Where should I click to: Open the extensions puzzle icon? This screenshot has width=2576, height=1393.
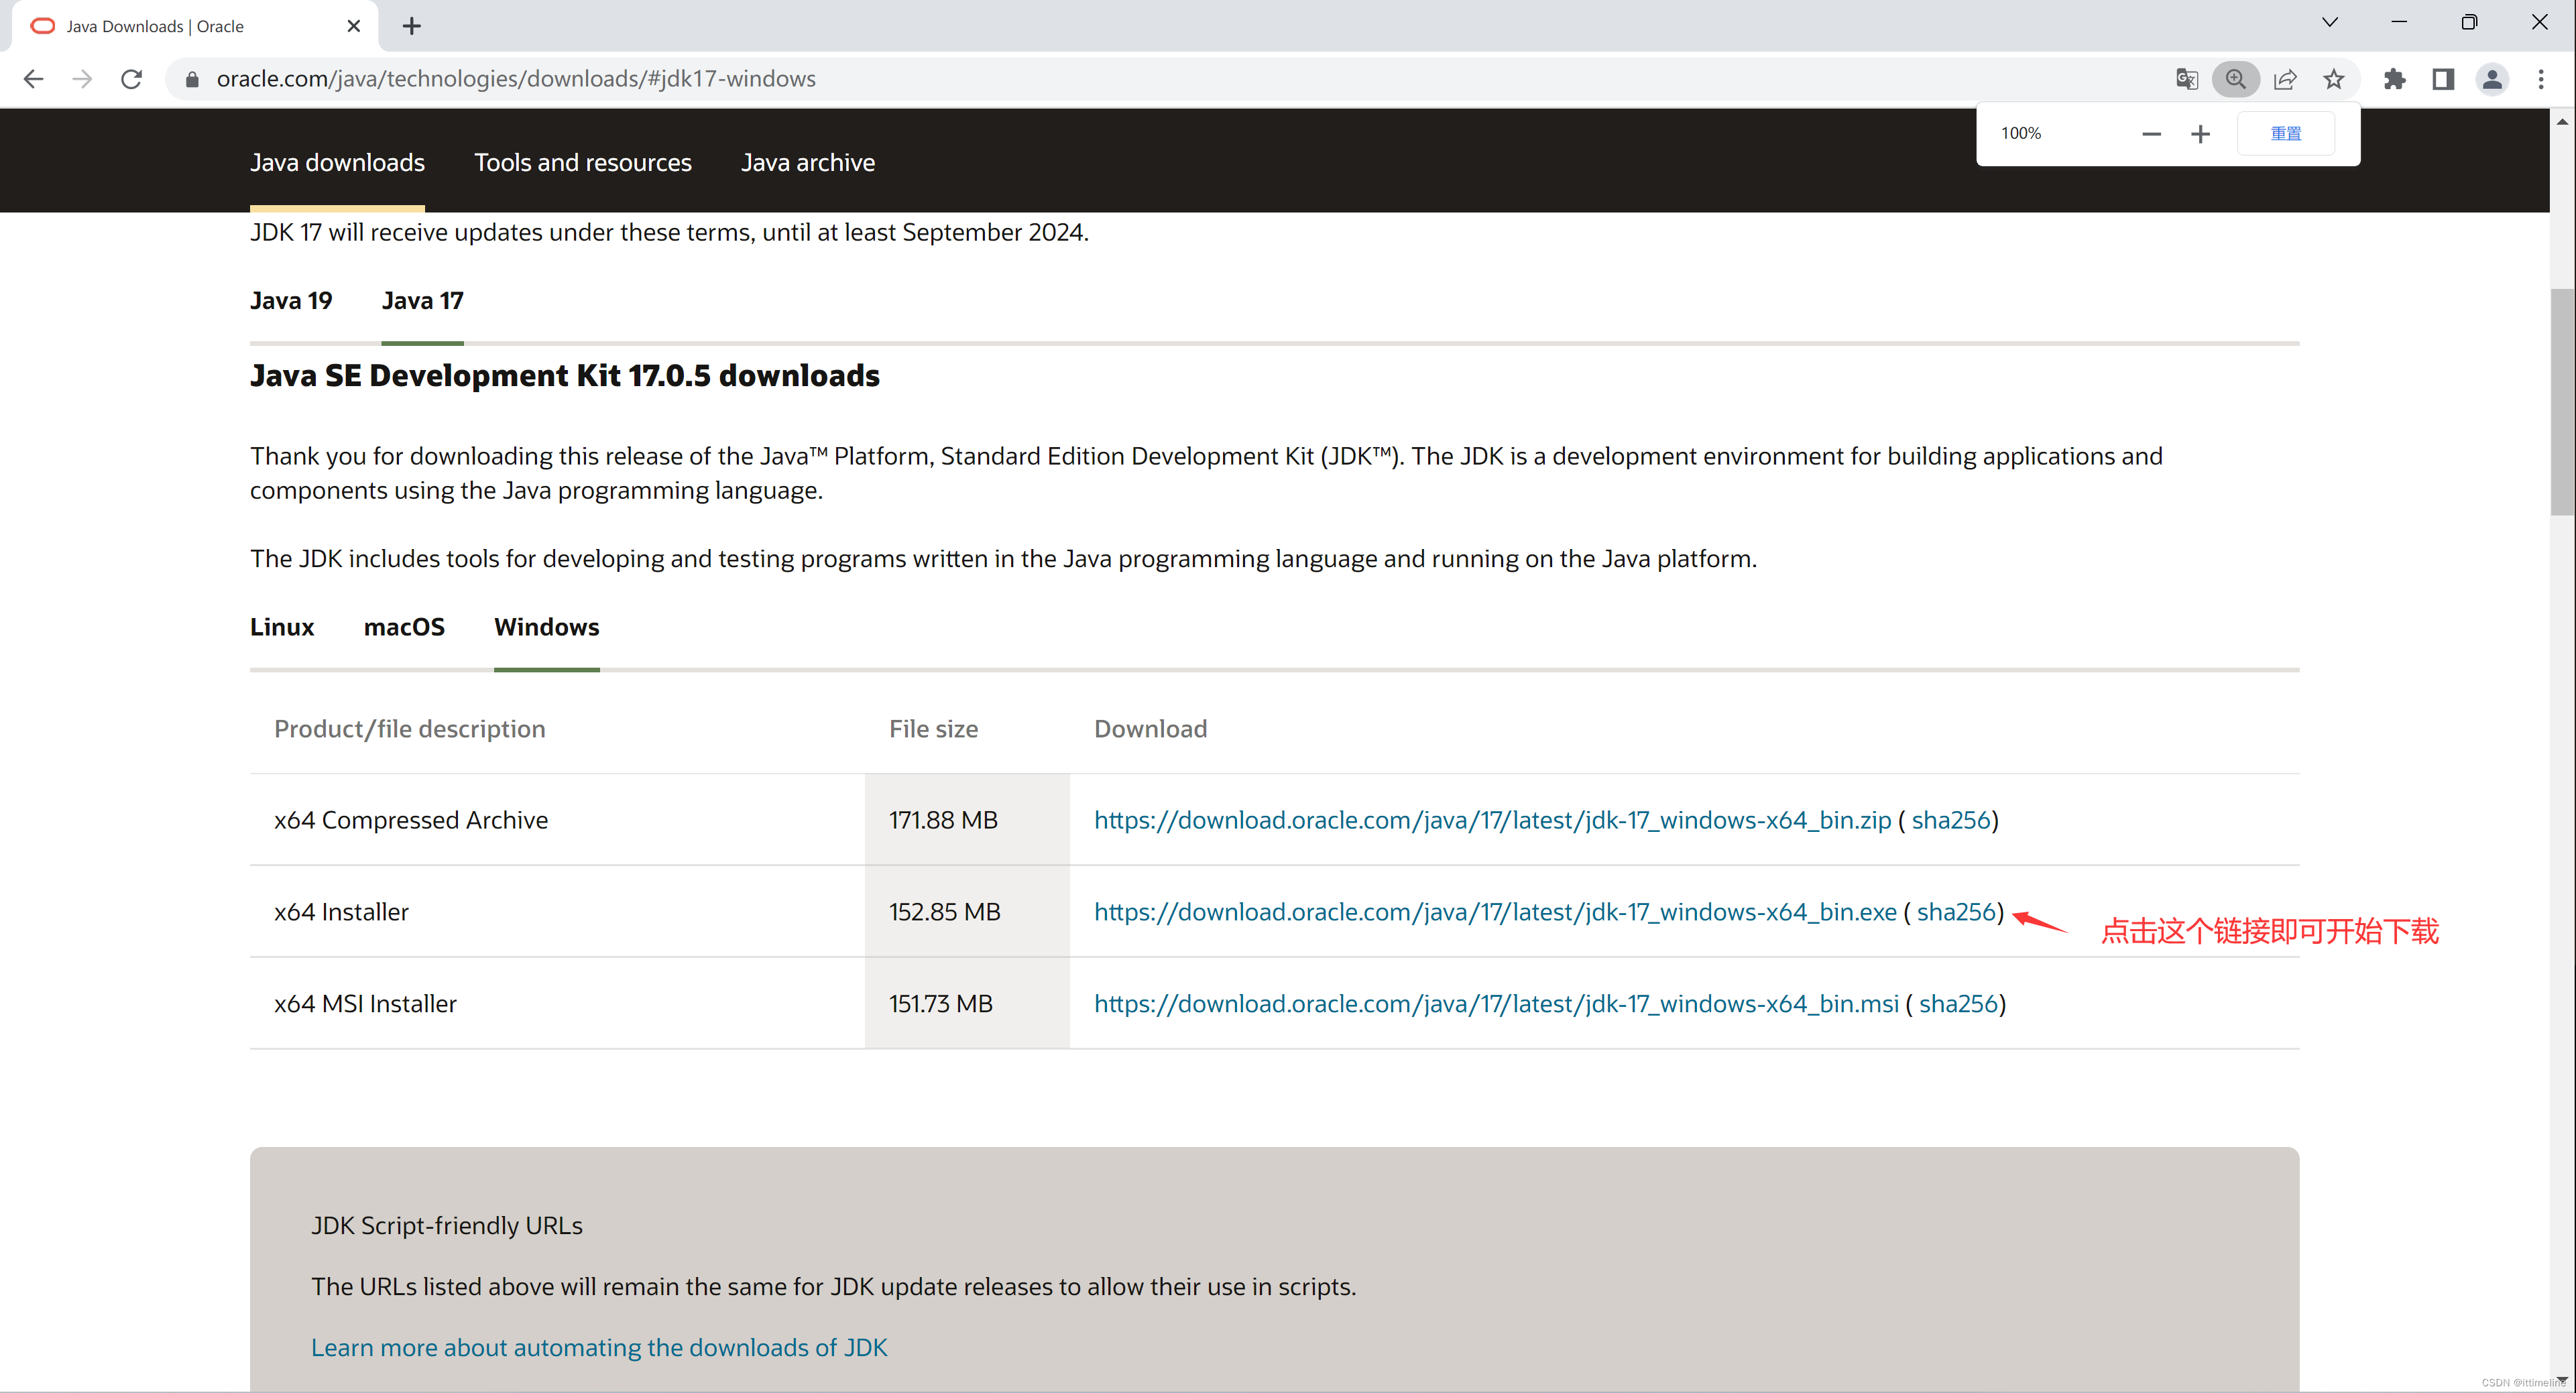pos(2395,79)
